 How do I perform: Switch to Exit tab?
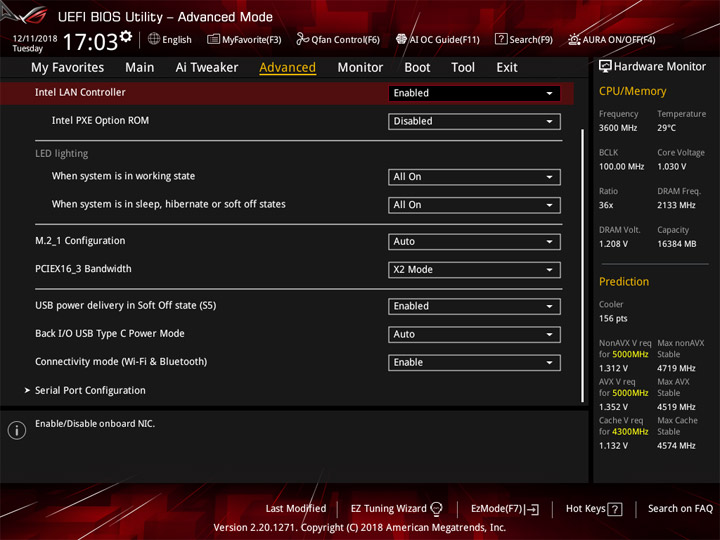[506, 68]
